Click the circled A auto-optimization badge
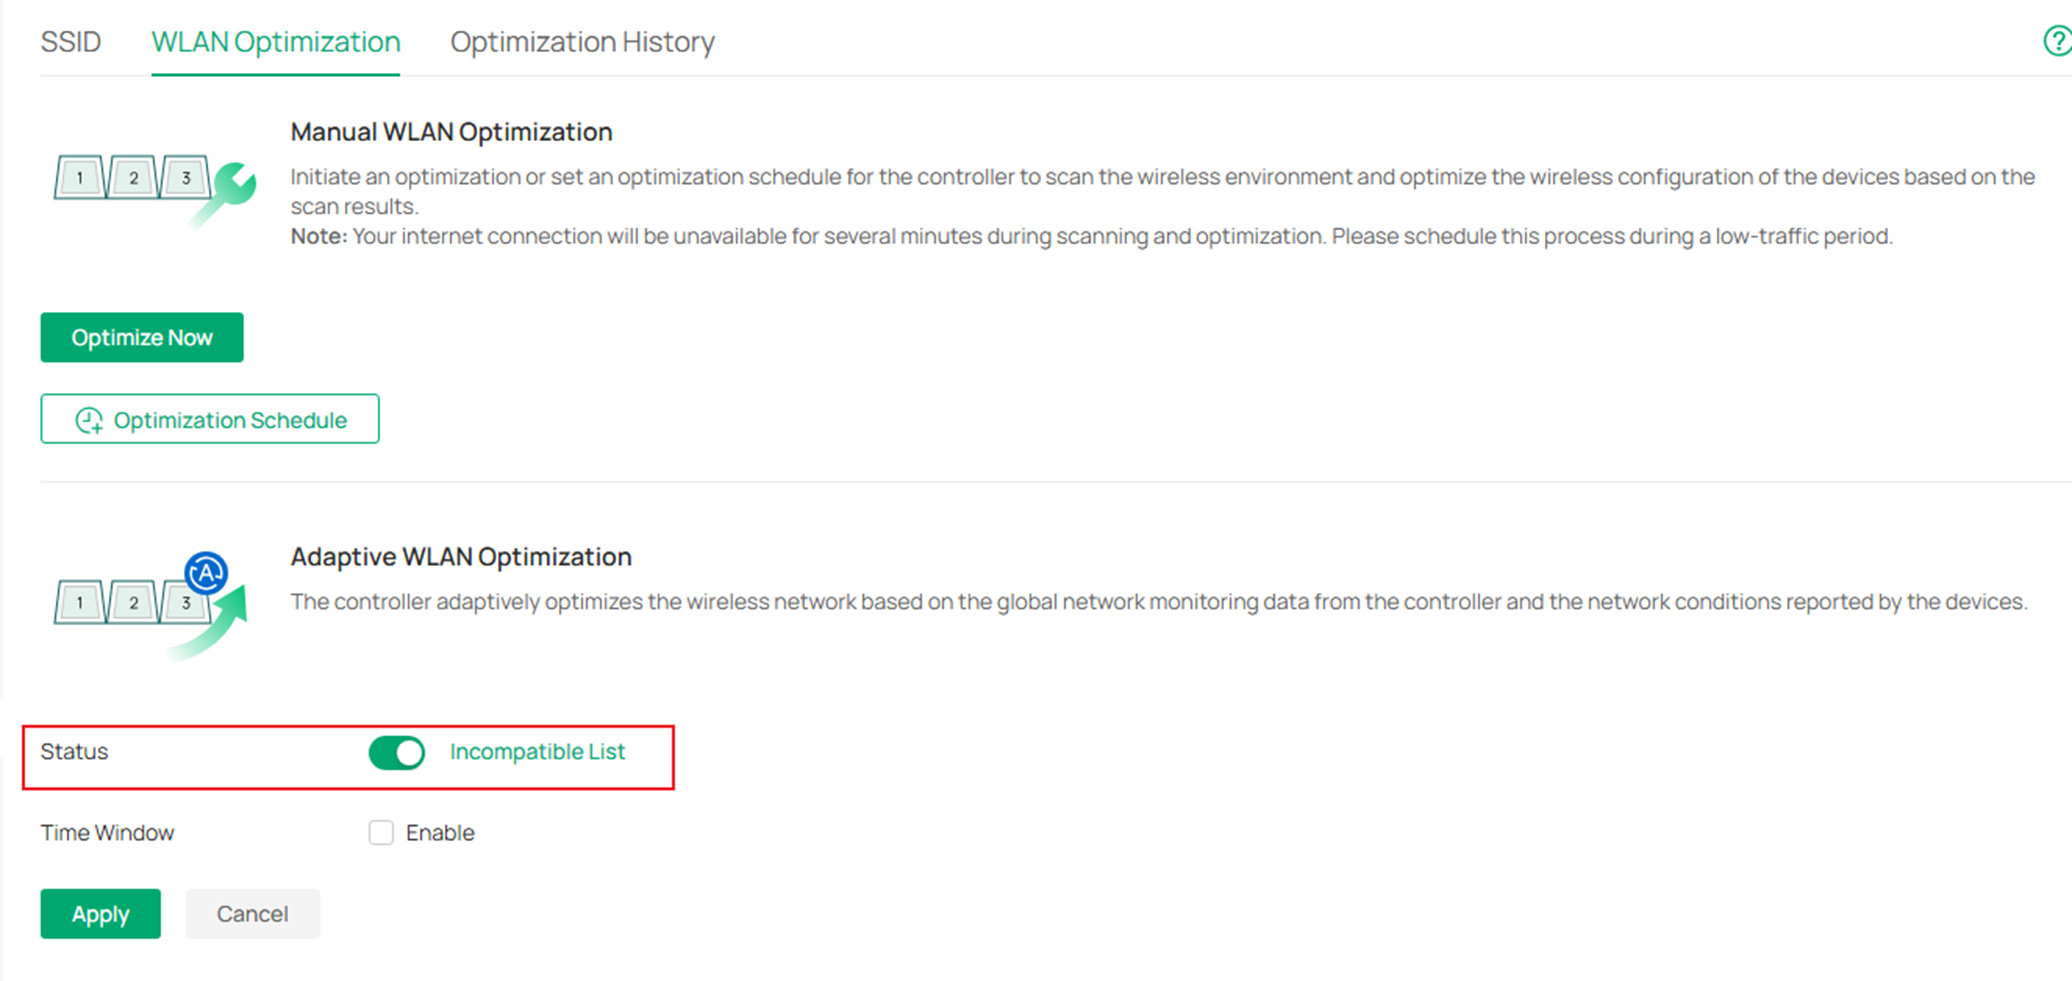 pyautogui.click(x=204, y=573)
